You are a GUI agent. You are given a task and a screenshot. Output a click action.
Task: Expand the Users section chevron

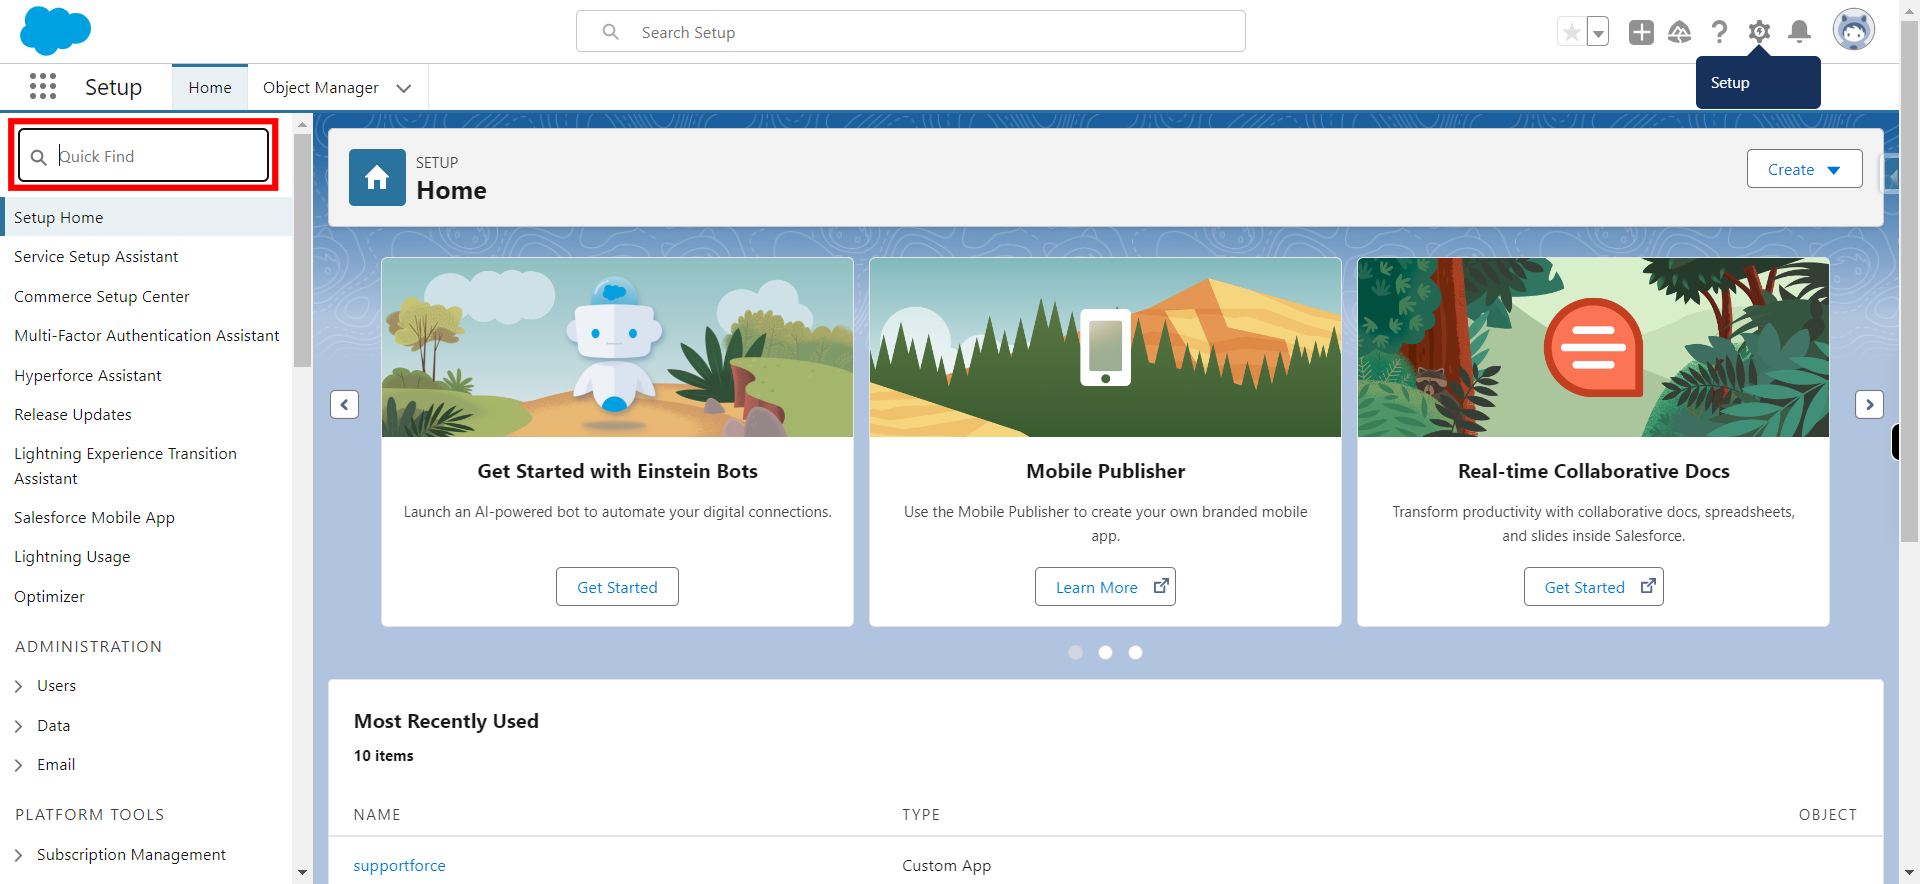[x=18, y=686]
